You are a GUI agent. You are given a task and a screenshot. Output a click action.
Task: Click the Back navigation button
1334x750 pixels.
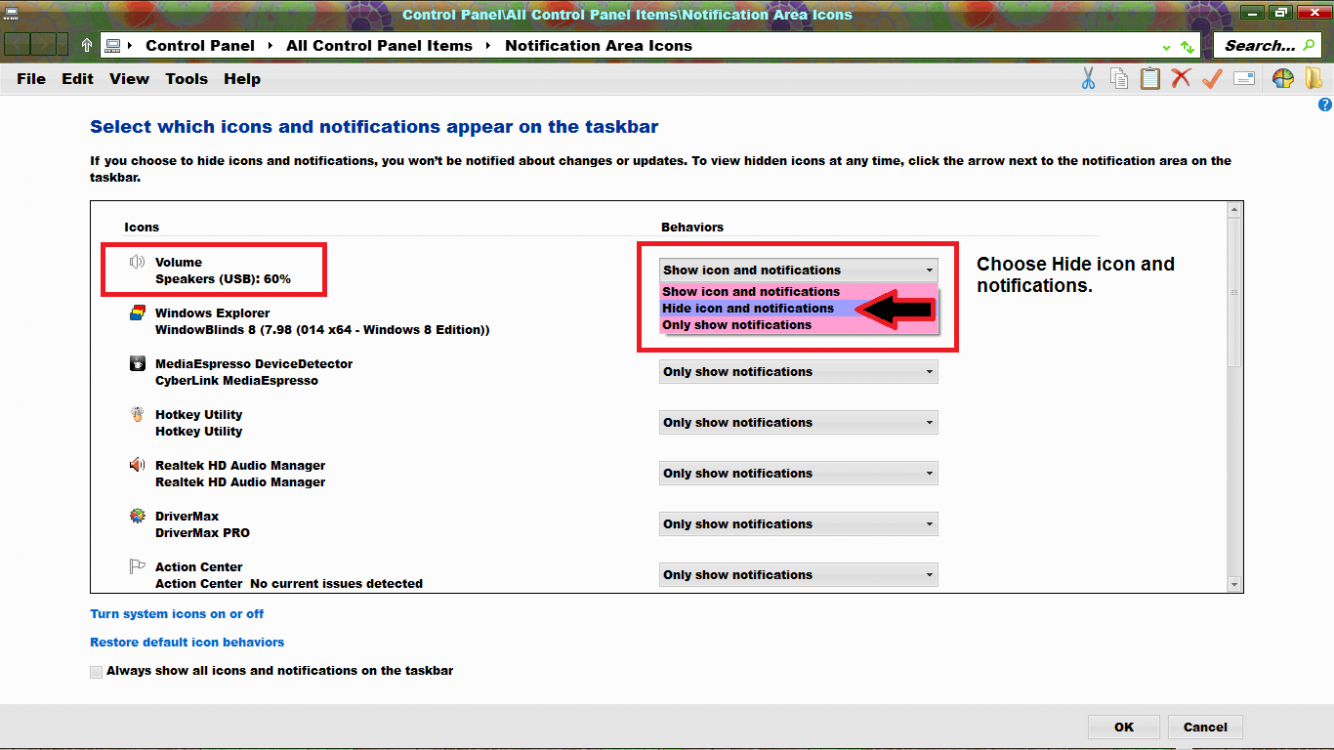(17, 44)
